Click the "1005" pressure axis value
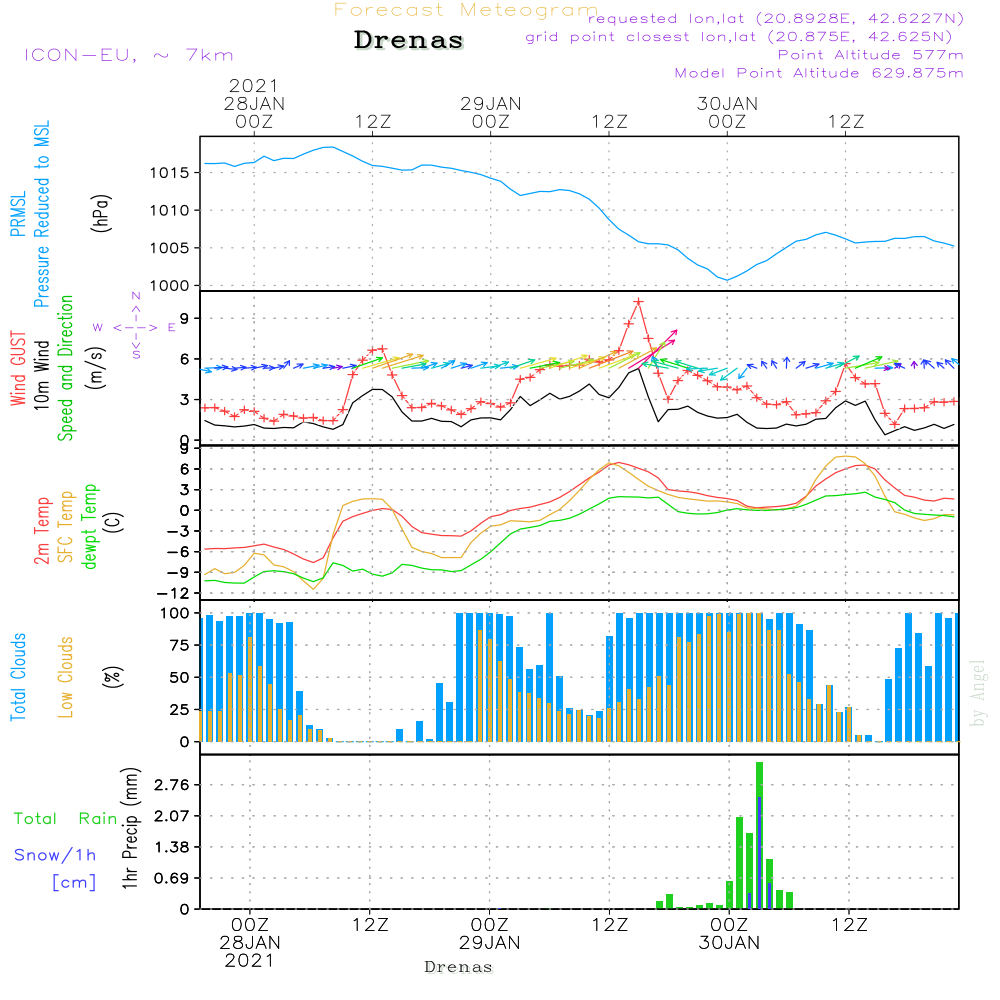Screen dimensions: 1000x1000 coord(169,249)
